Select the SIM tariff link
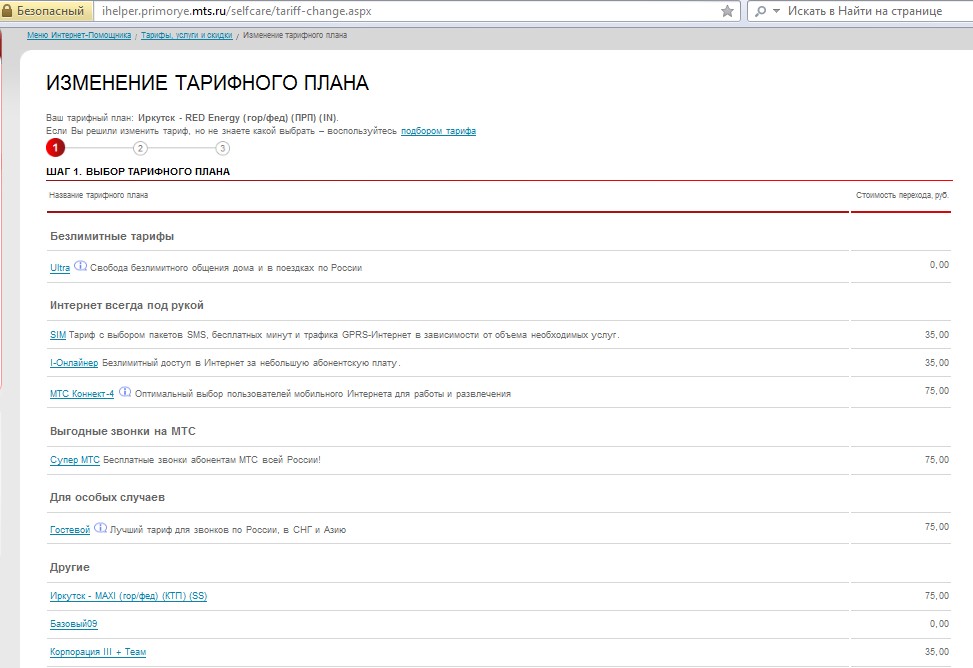Viewport: 973px width, 668px height. point(58,335)
